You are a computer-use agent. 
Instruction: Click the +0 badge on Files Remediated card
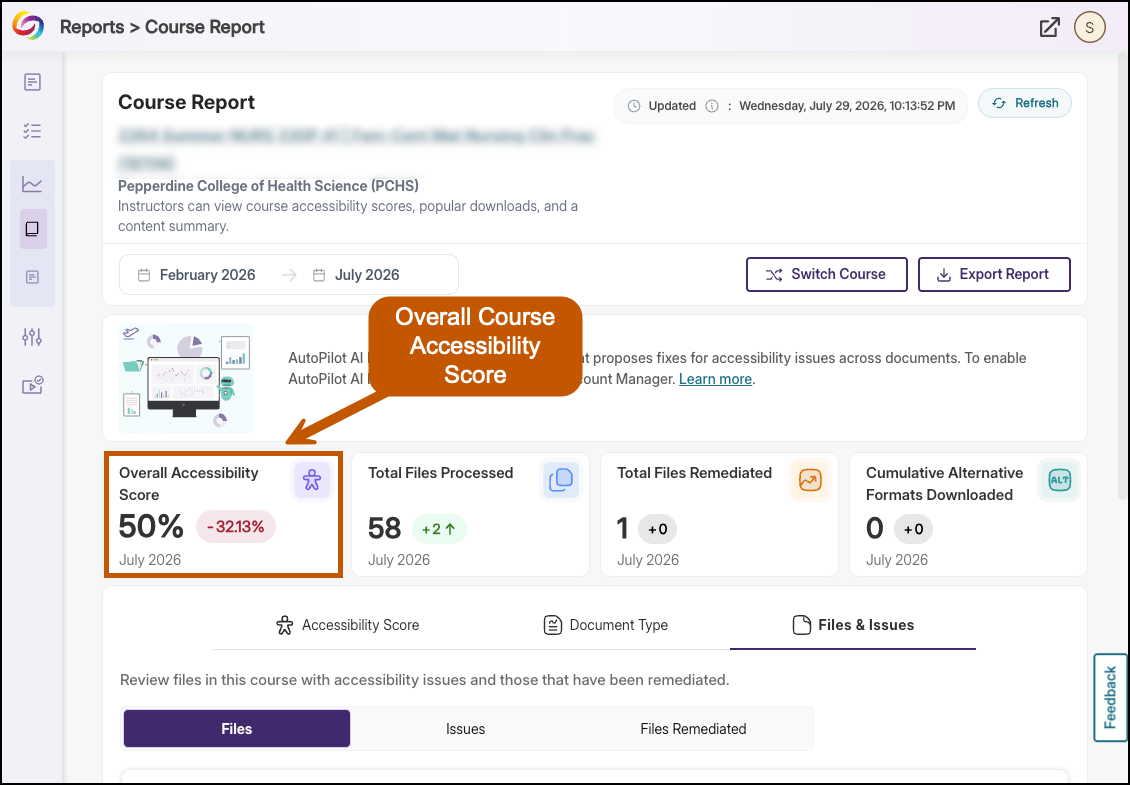[x=657, y=529]
